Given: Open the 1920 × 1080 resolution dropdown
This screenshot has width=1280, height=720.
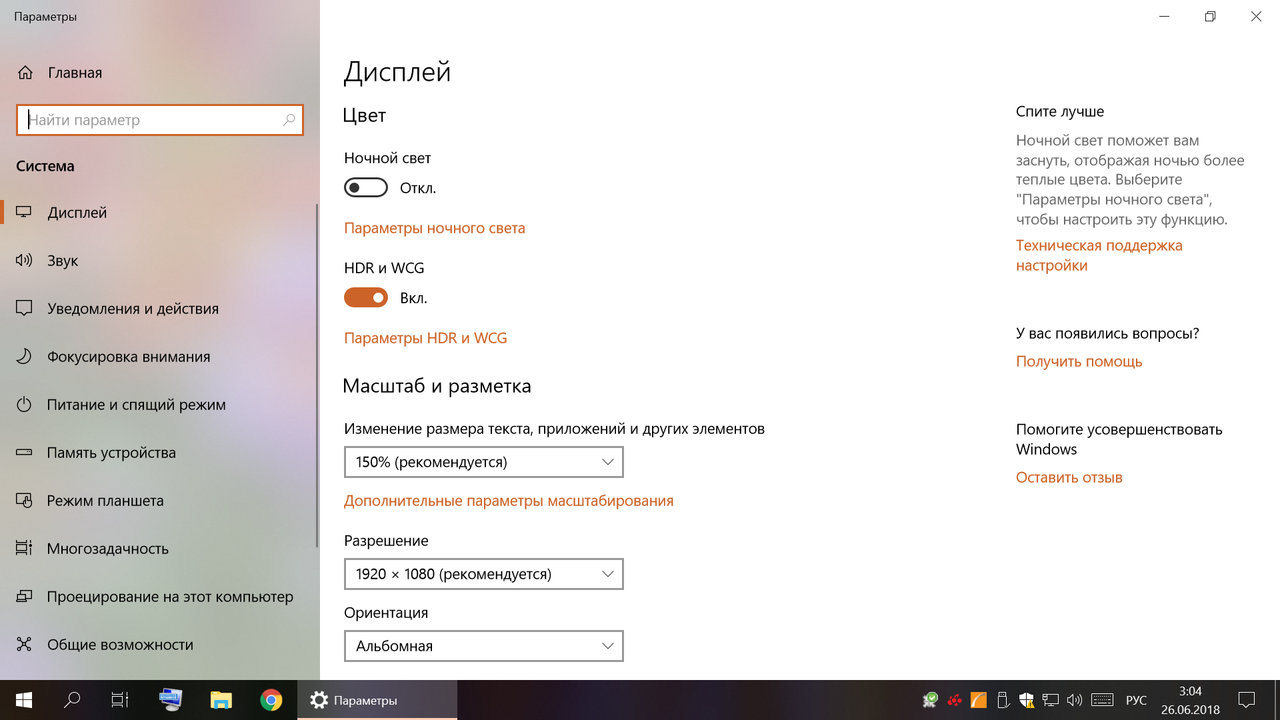Looking at the screenshot, I should click(483, 574).
